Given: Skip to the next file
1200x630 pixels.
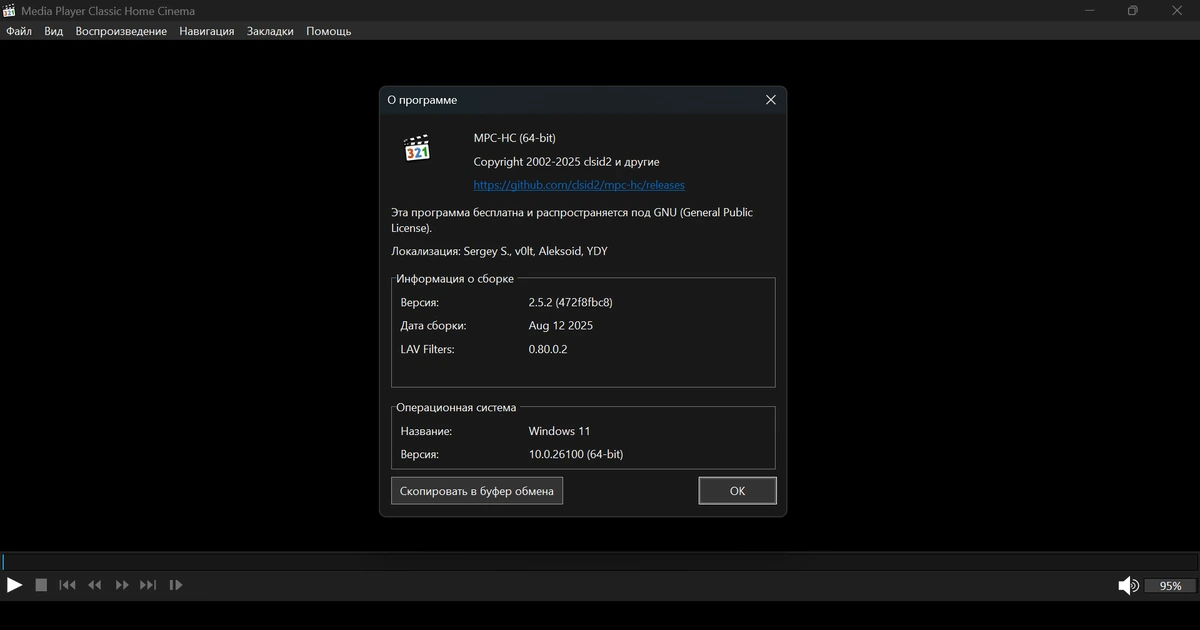Looking at the screenshot, I should click(148, 585).
